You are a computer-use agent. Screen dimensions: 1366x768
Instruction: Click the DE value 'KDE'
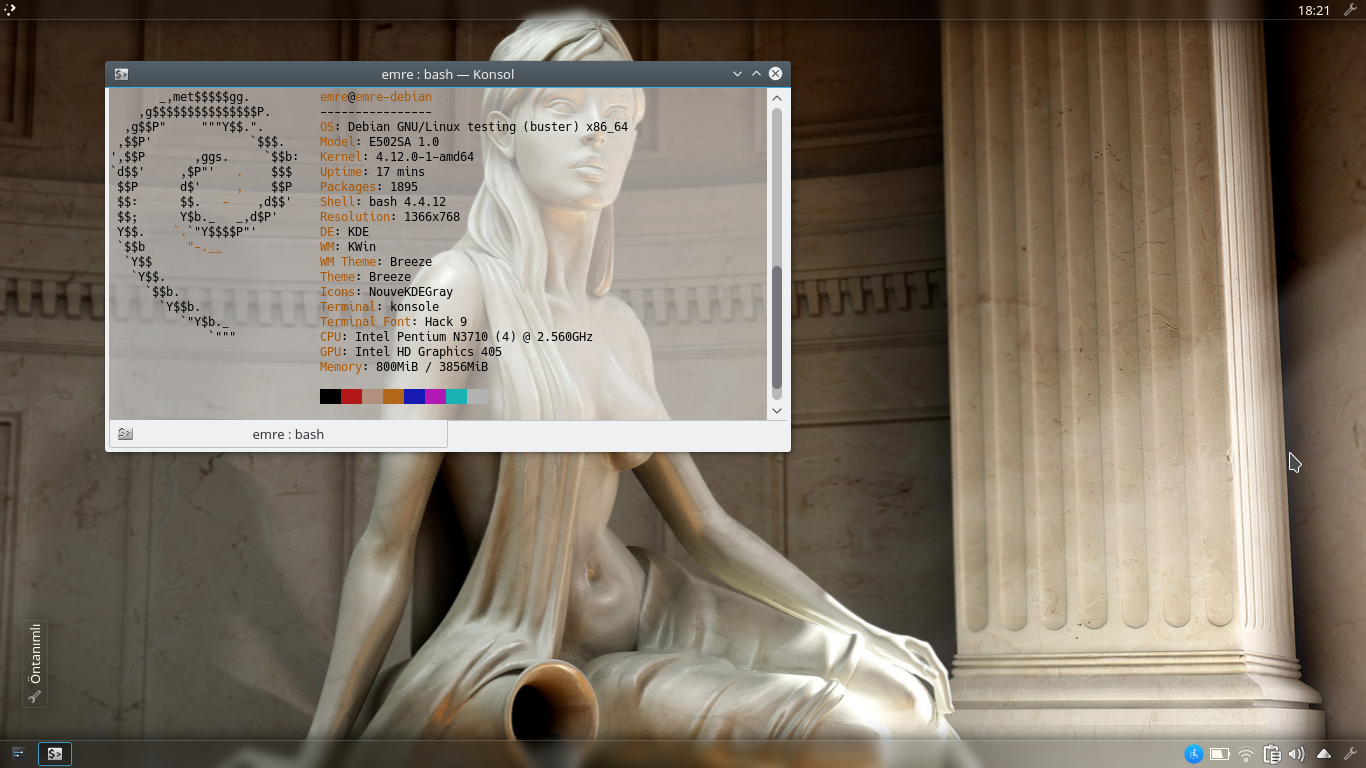(x=358, y=232)
